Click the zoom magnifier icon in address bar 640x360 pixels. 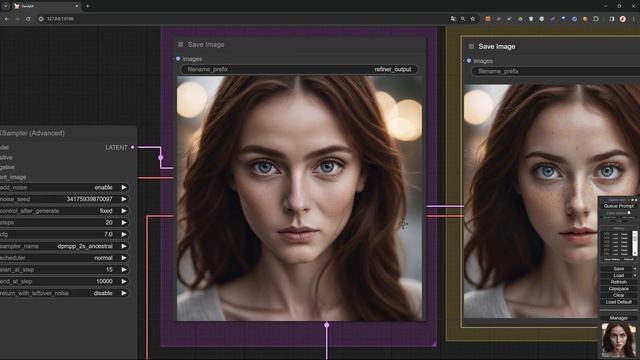[463, 19]
